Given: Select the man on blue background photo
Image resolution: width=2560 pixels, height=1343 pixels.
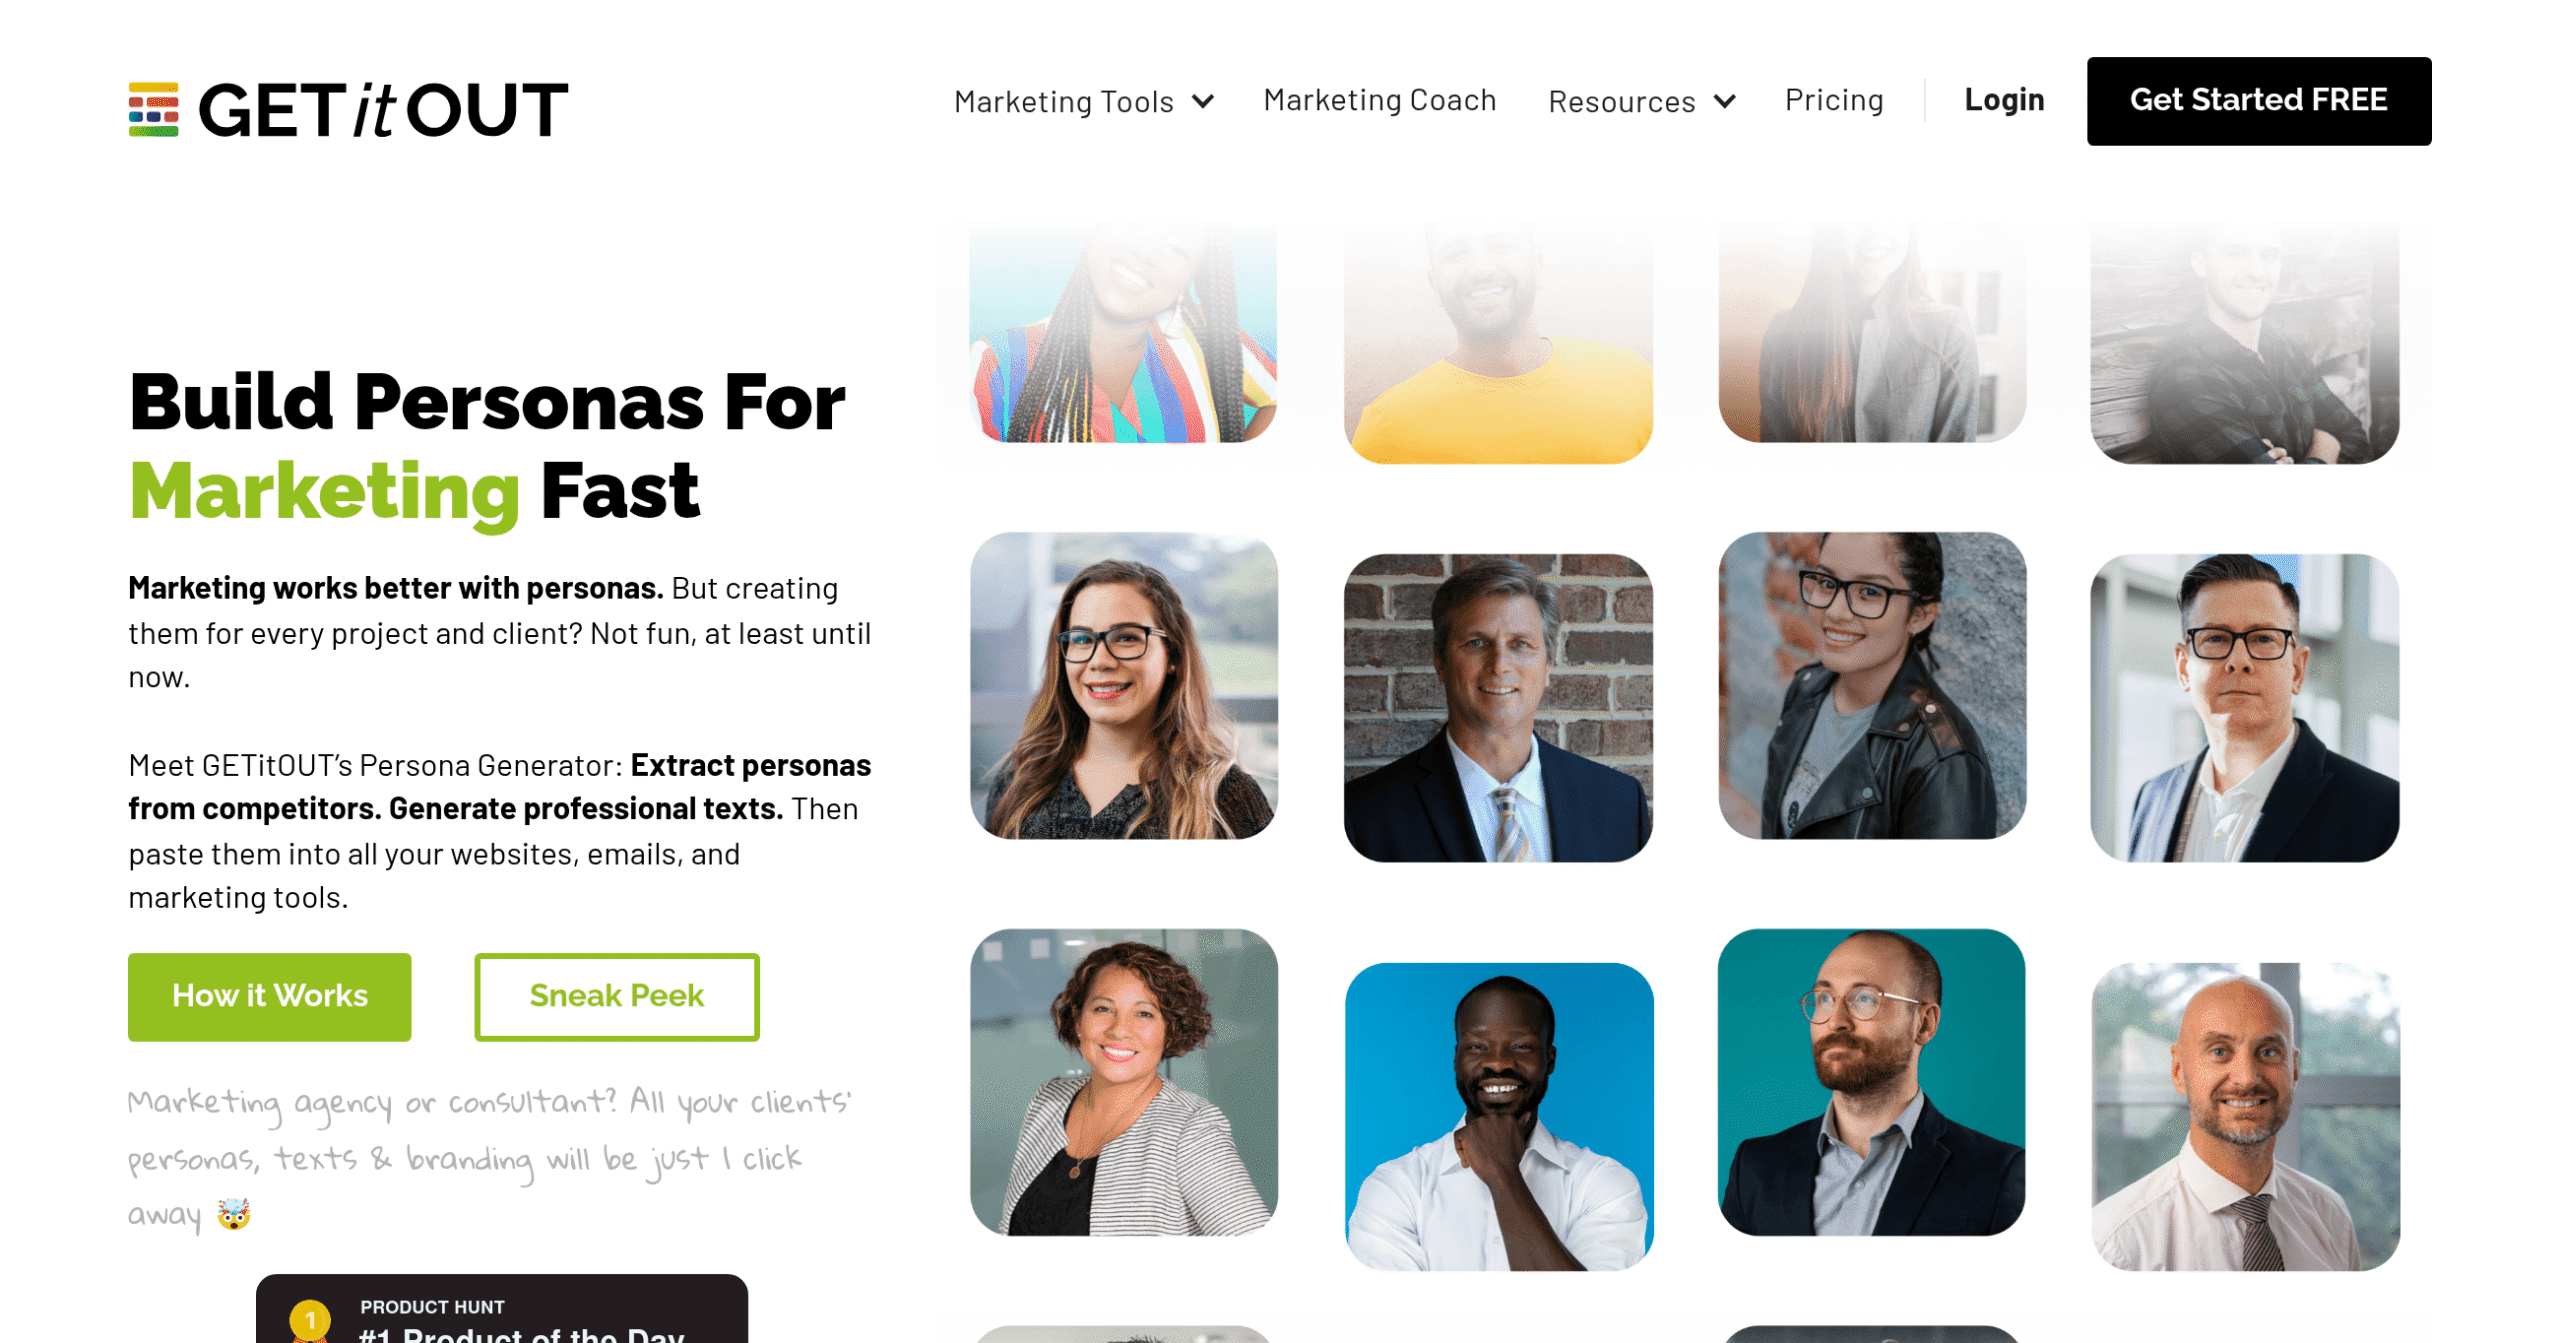Looking at the screenshot, I should pyautogui.click(x=1498, y=1116).
